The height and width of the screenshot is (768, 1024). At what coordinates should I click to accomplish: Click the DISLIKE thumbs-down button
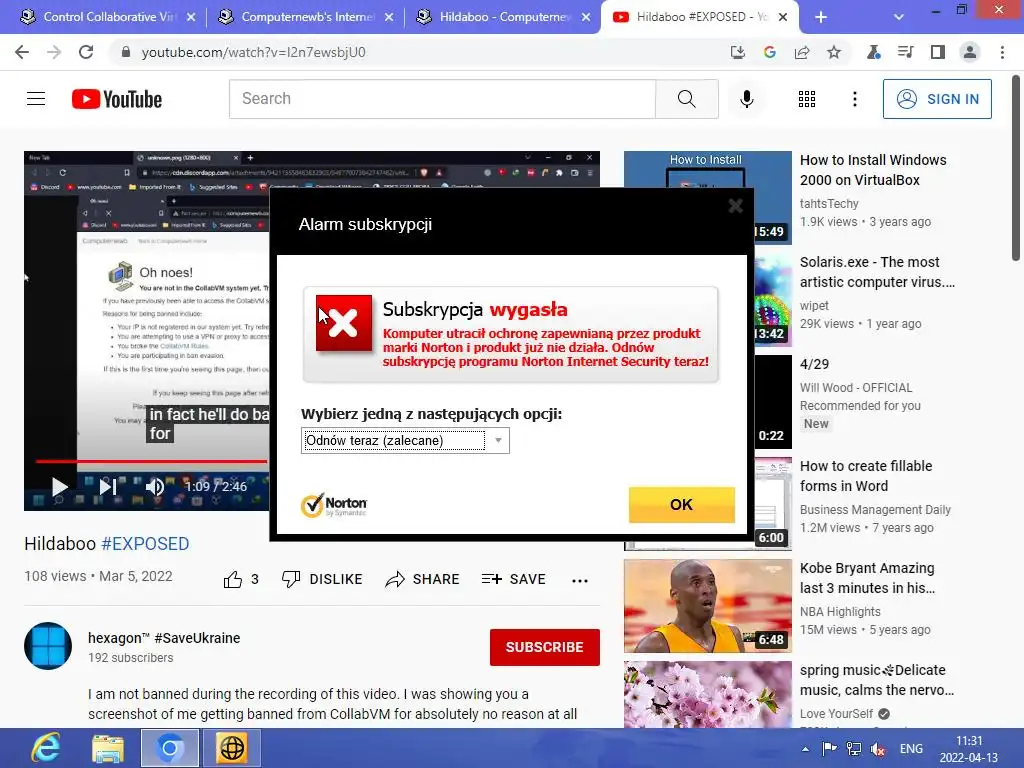pyautogui.click(x=322, y=579)
